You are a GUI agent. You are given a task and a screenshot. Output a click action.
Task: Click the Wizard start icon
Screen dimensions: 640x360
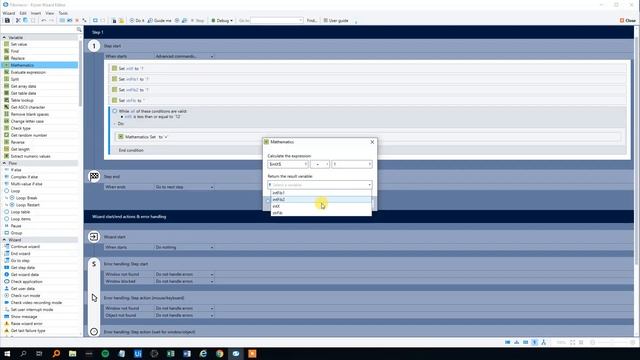pyautogui.click(x=94, y=237)
